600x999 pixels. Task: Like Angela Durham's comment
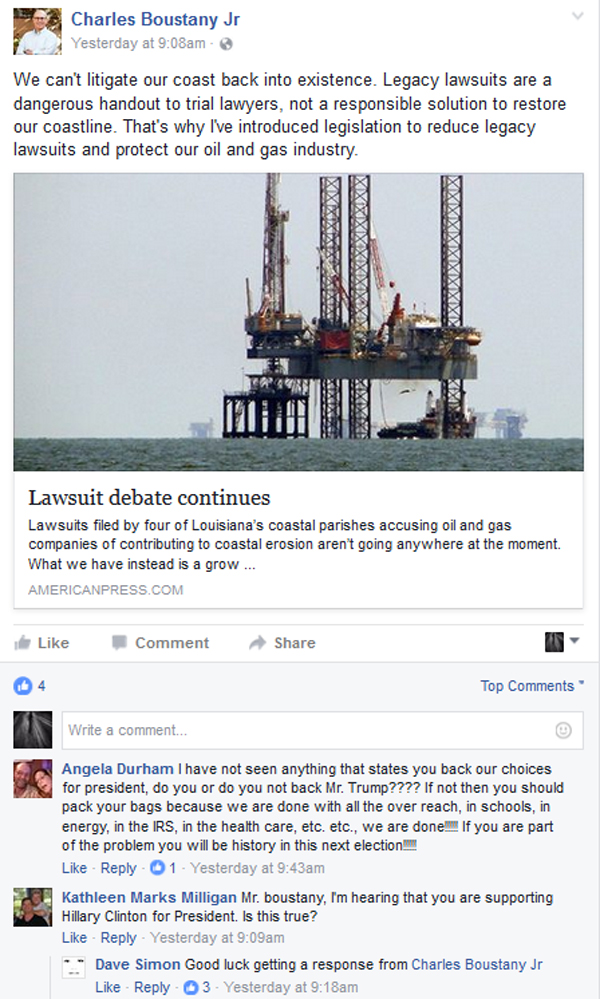74,868
